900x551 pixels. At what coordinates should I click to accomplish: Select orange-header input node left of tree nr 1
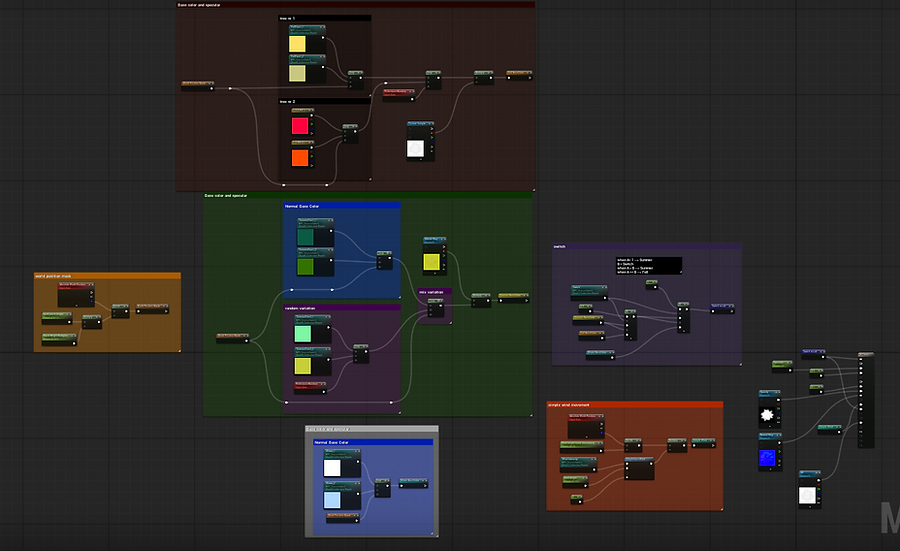coord(197,86)
